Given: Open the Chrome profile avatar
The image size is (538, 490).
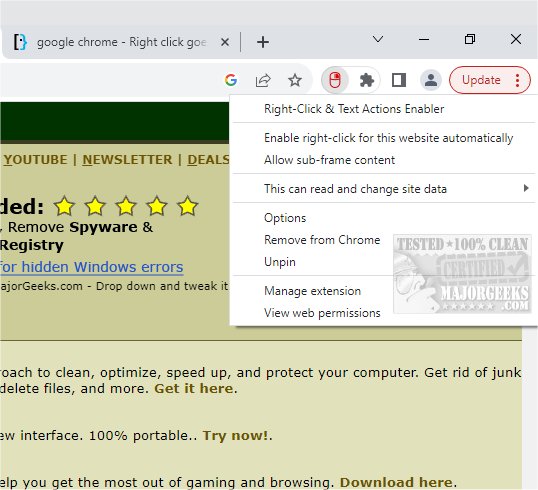Looking at the screenshot, I should click(431, 80).
